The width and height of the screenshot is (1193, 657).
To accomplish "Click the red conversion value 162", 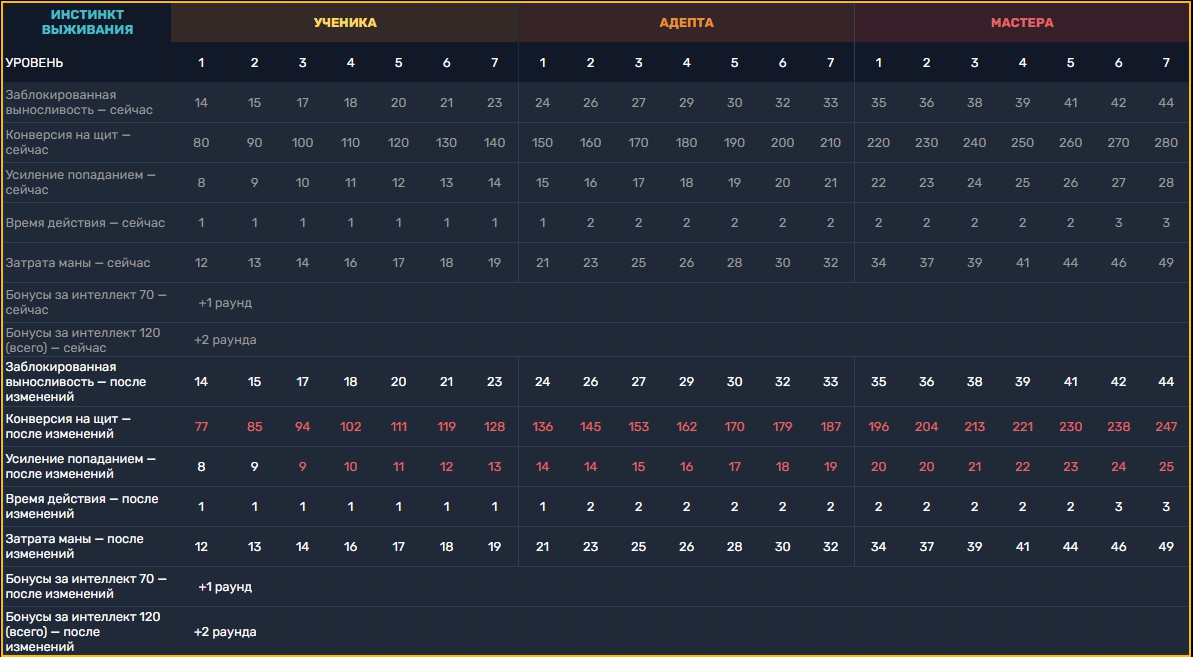I will [x=686, y=427].
